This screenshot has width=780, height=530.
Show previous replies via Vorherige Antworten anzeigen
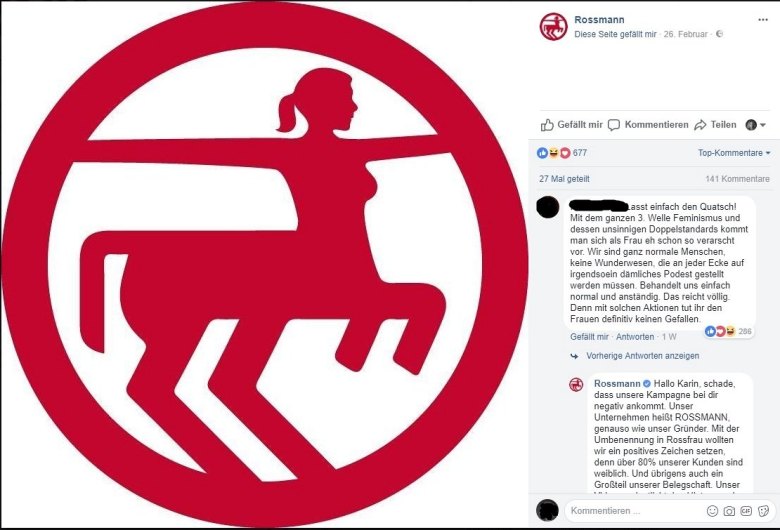click(642, 356)
